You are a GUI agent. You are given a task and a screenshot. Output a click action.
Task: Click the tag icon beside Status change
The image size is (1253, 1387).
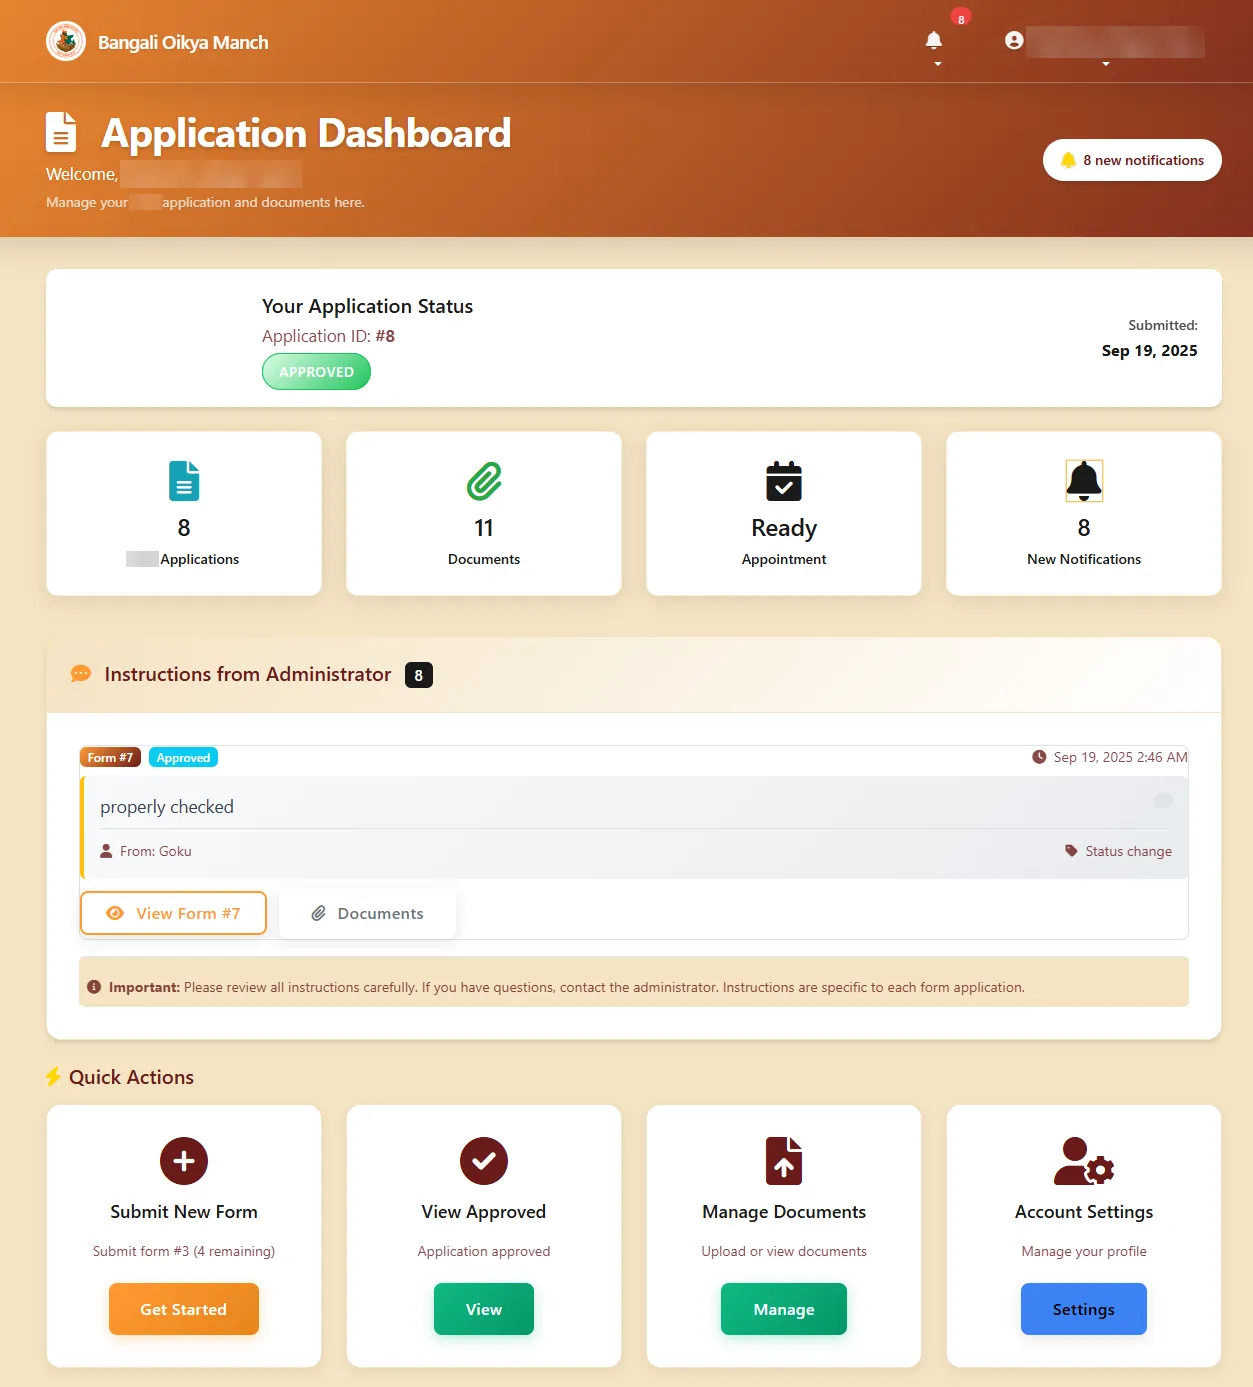point(1071,851)
